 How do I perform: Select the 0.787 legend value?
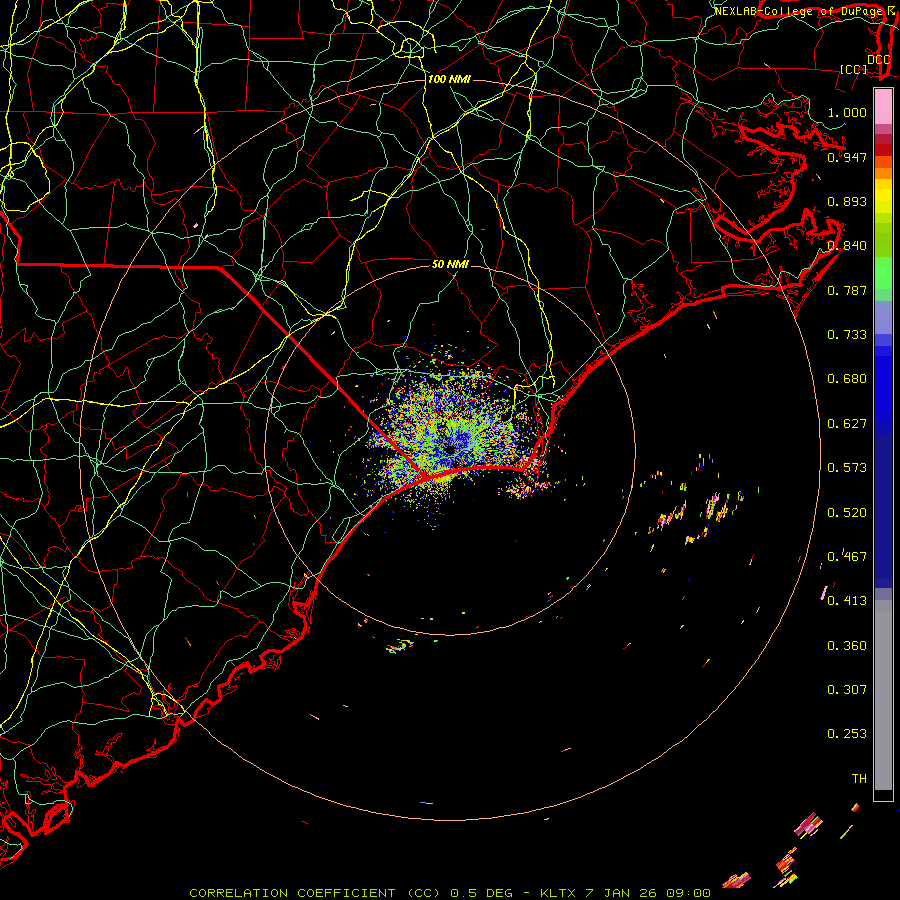847,290
